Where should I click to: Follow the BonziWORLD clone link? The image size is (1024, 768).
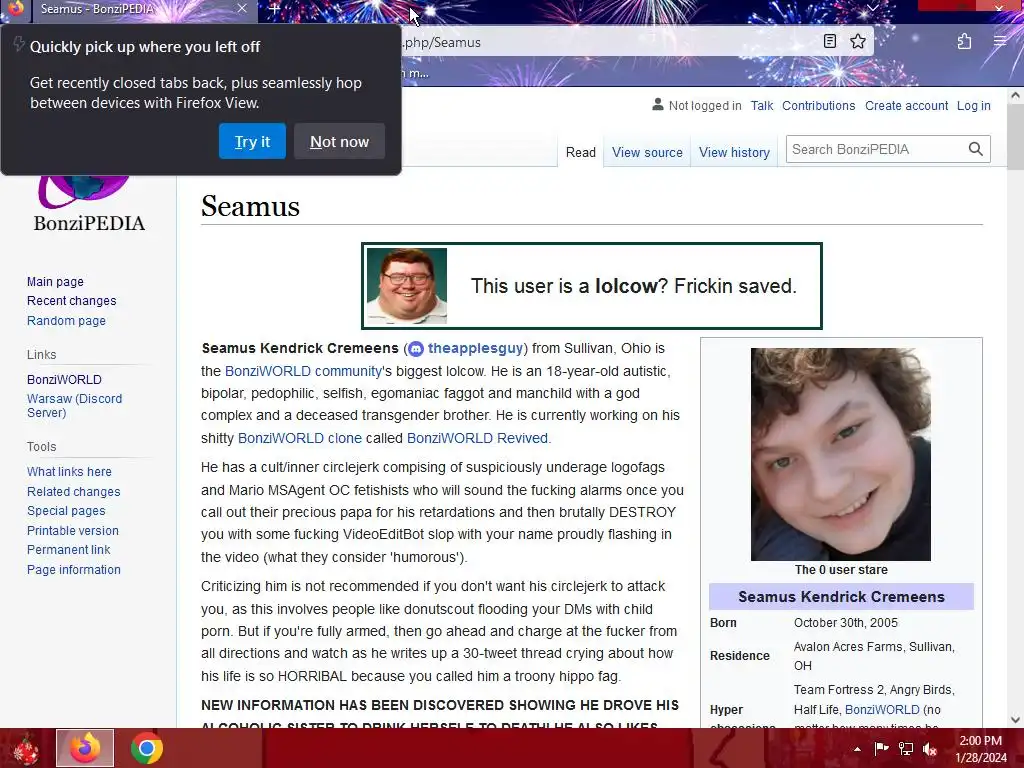click(x=300, y=438)
